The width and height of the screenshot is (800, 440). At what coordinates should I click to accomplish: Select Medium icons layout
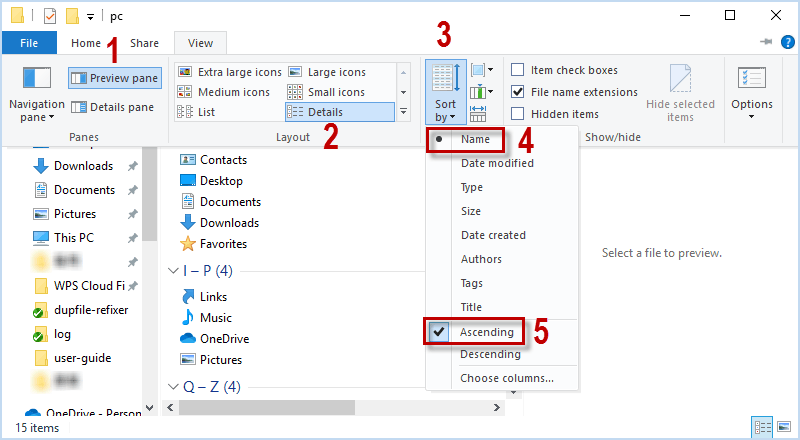[223, 92]
